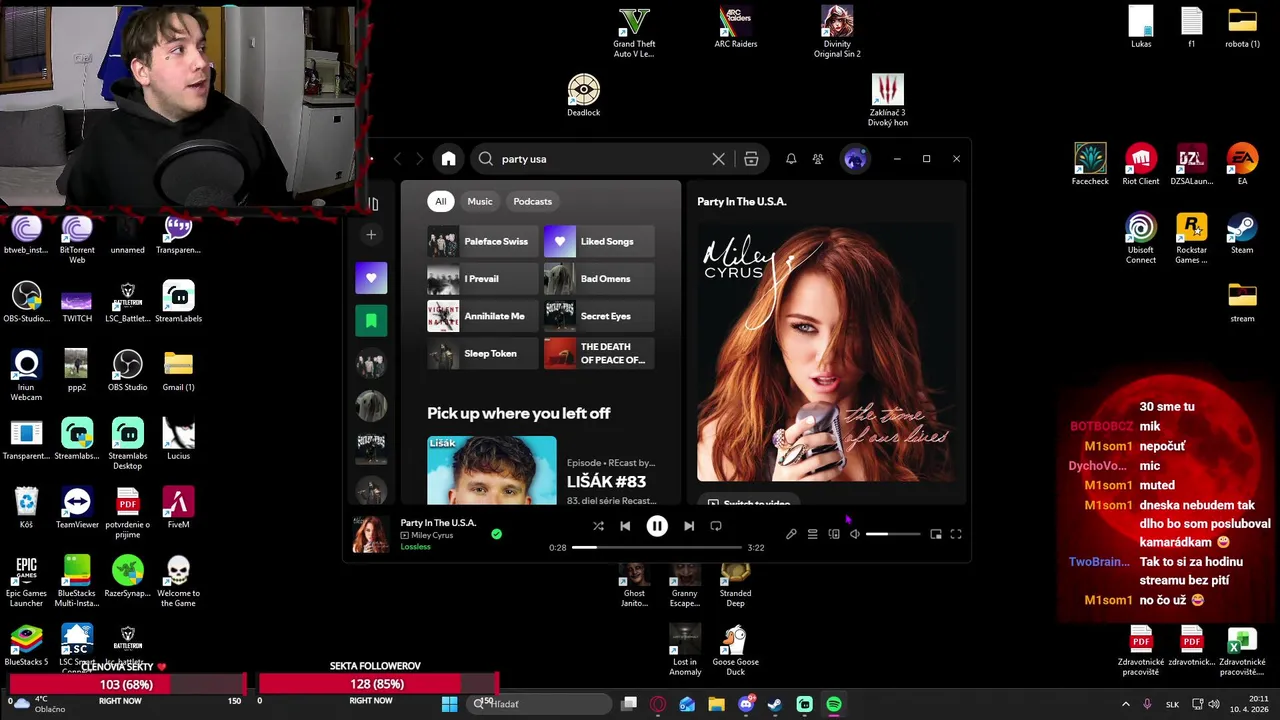Enter Spotify full screen view

956,534
